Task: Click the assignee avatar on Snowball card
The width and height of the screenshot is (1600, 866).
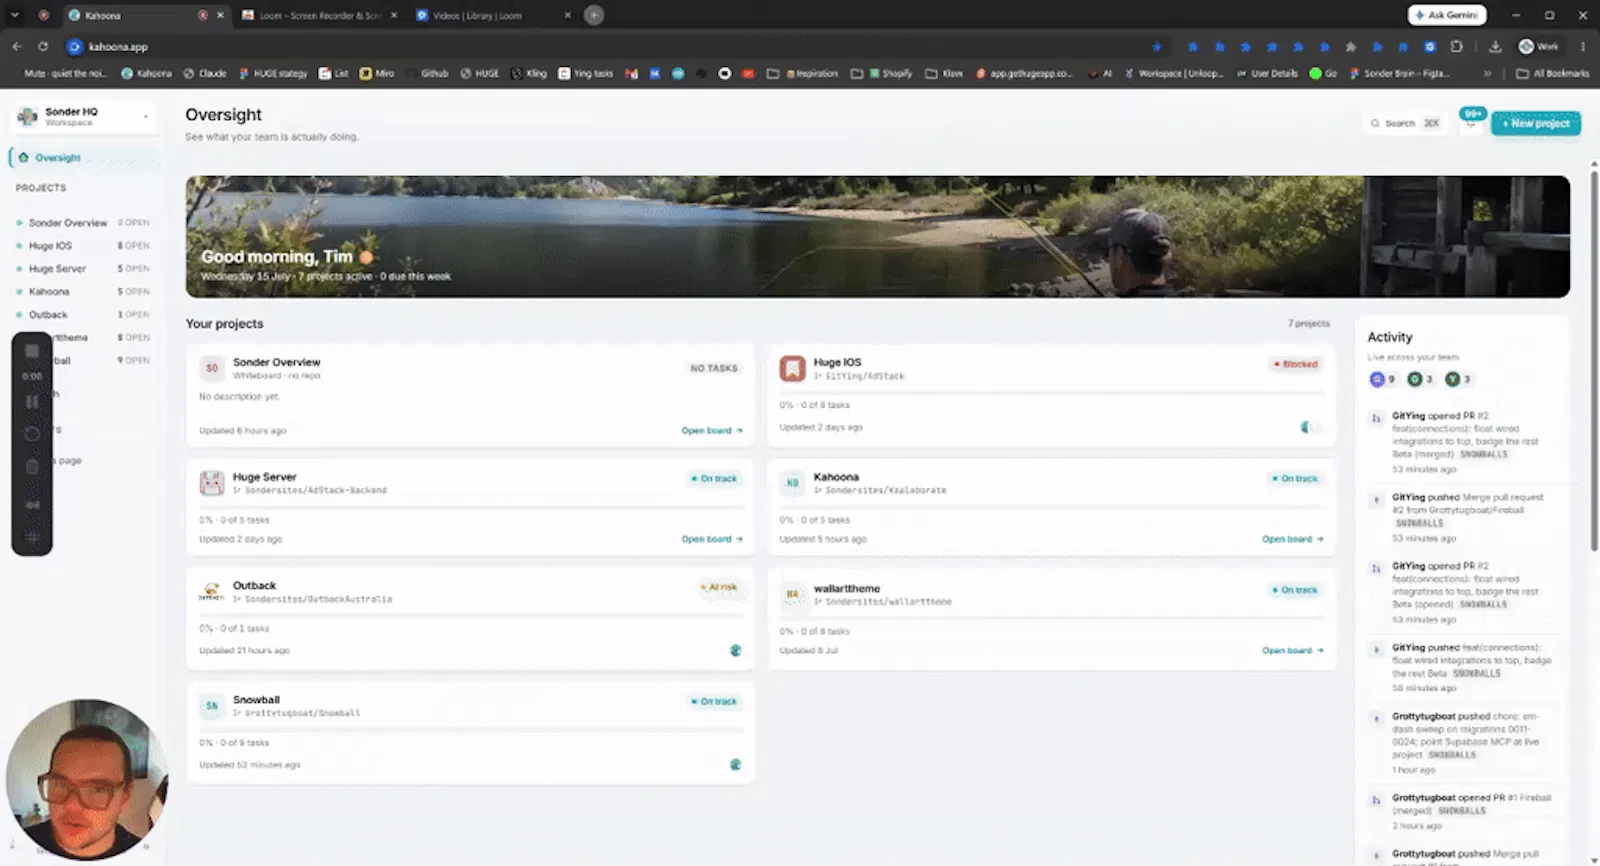Action: point(735,764)
